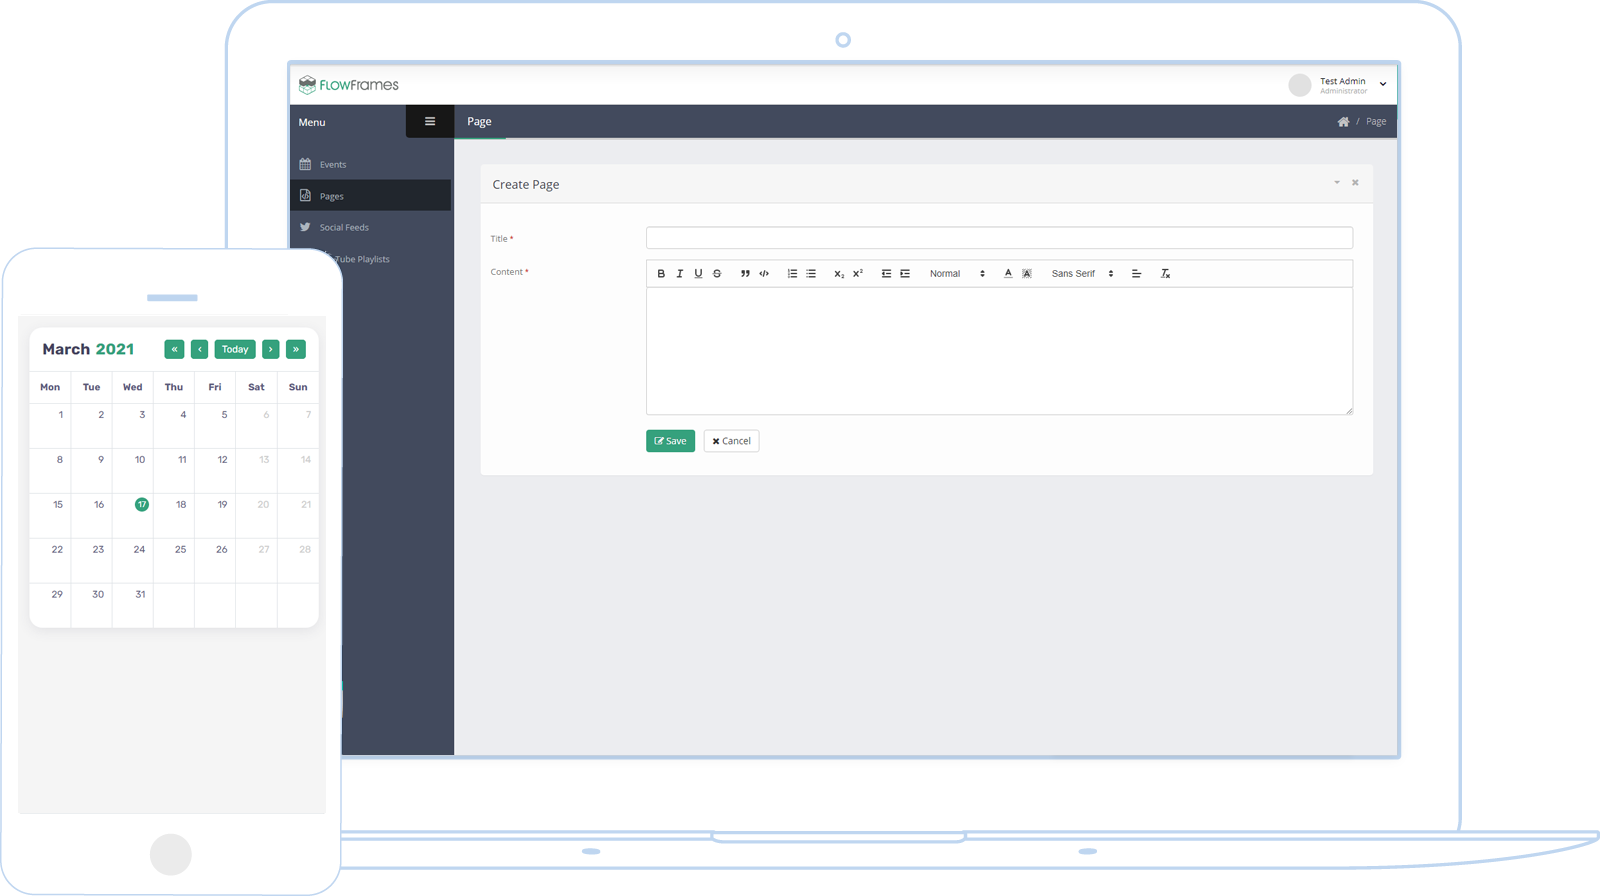Insert a blockquote in the content editor
The width and height of the screenshot is (1600, 896).
click(x=745, y=274)
